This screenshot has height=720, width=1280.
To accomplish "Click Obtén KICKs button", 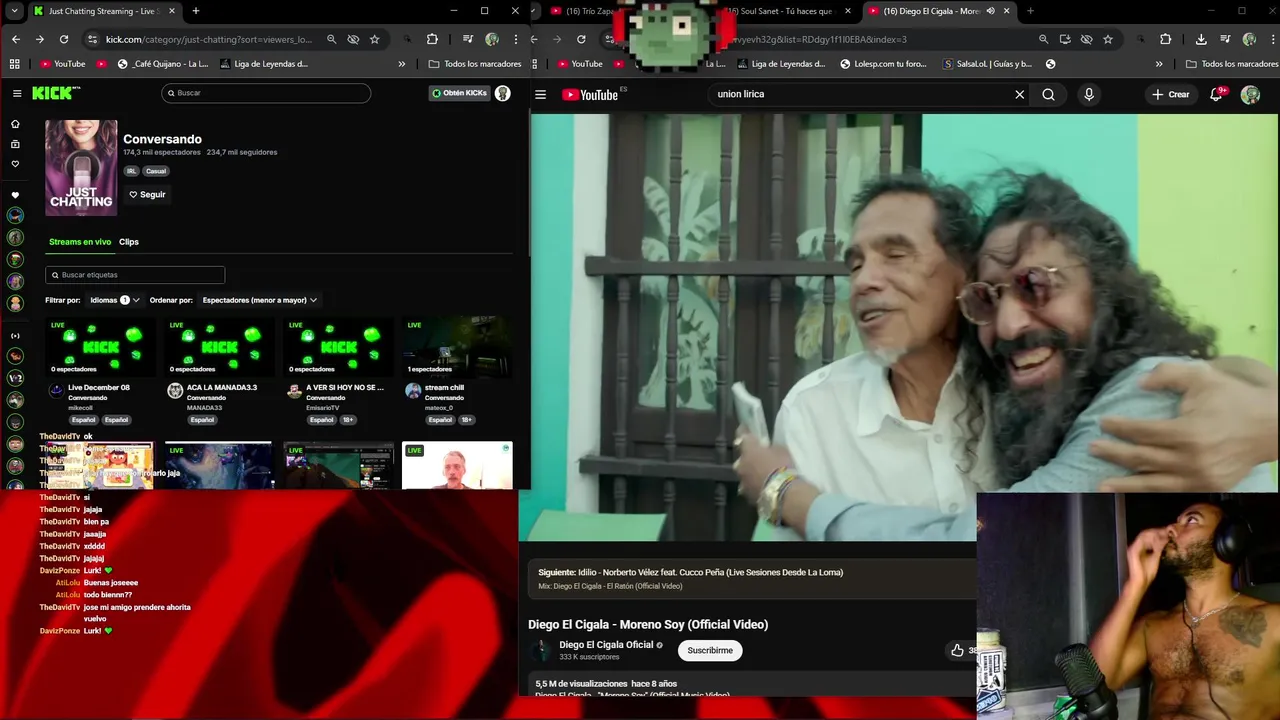I will tap(459, 93).
